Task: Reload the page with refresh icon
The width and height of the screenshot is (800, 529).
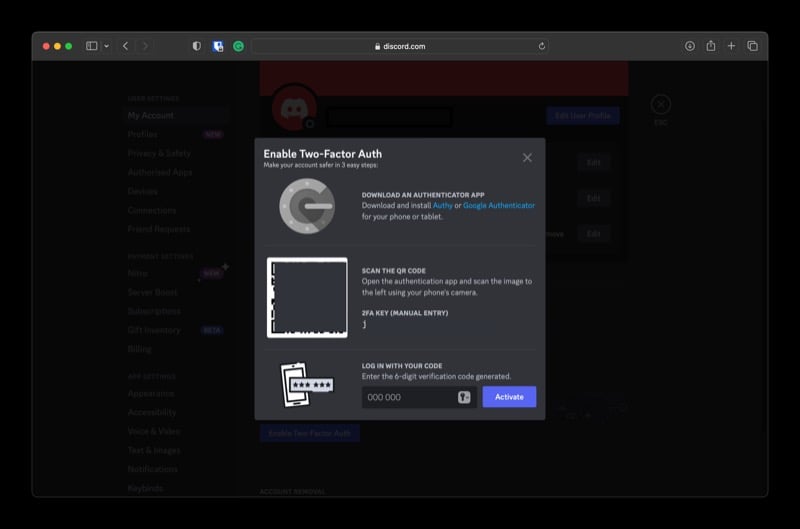Action: [x=541, y=46]
